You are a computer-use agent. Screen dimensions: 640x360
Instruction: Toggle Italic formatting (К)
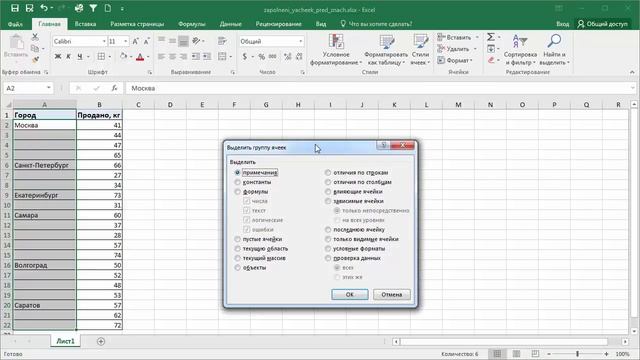click(x=69, y=56)
